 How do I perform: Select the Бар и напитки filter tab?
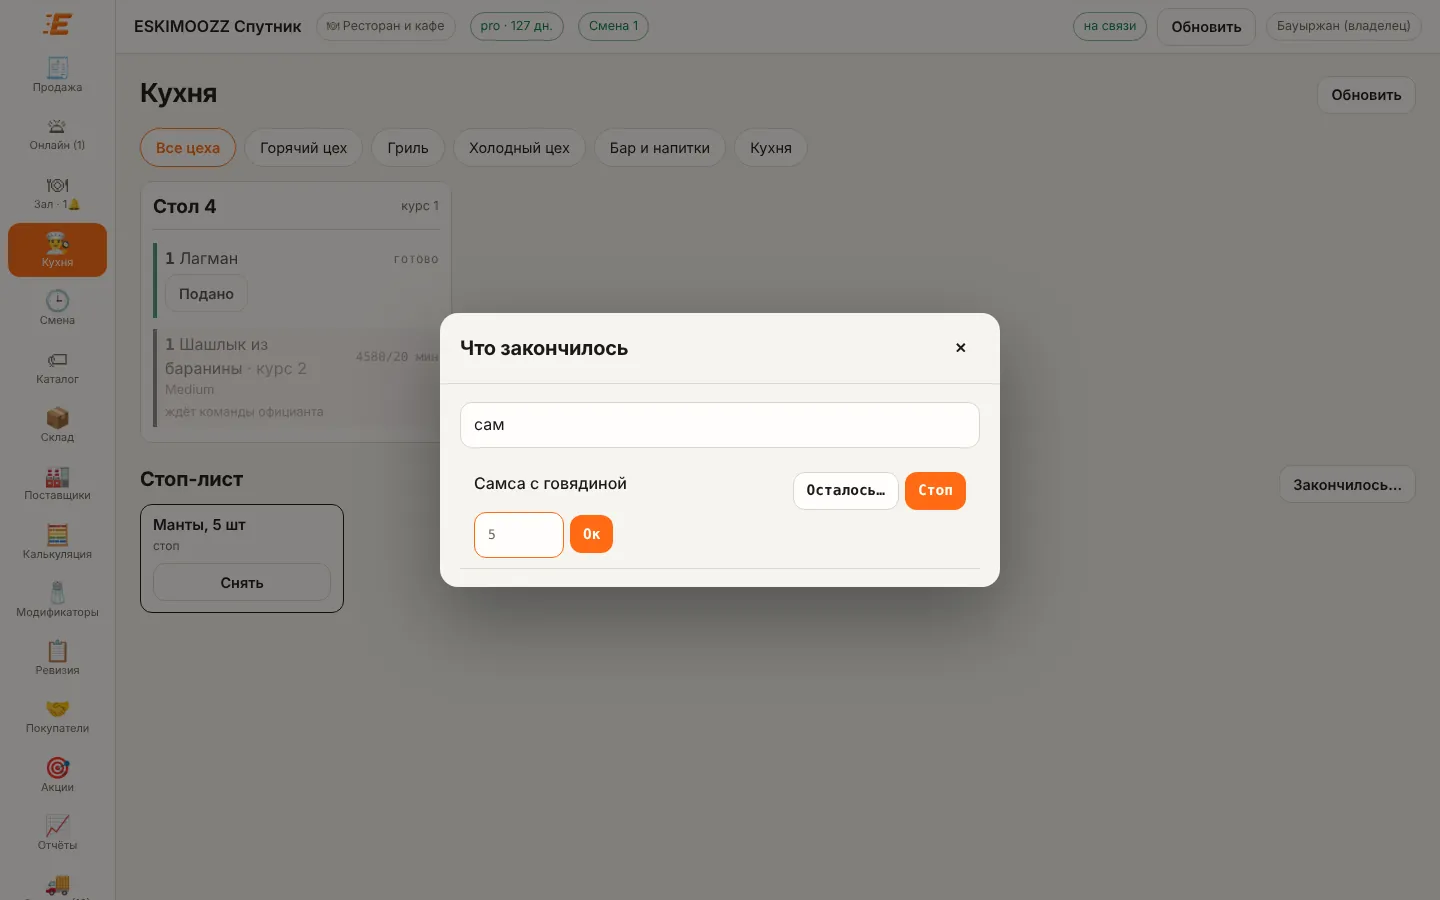660,148
